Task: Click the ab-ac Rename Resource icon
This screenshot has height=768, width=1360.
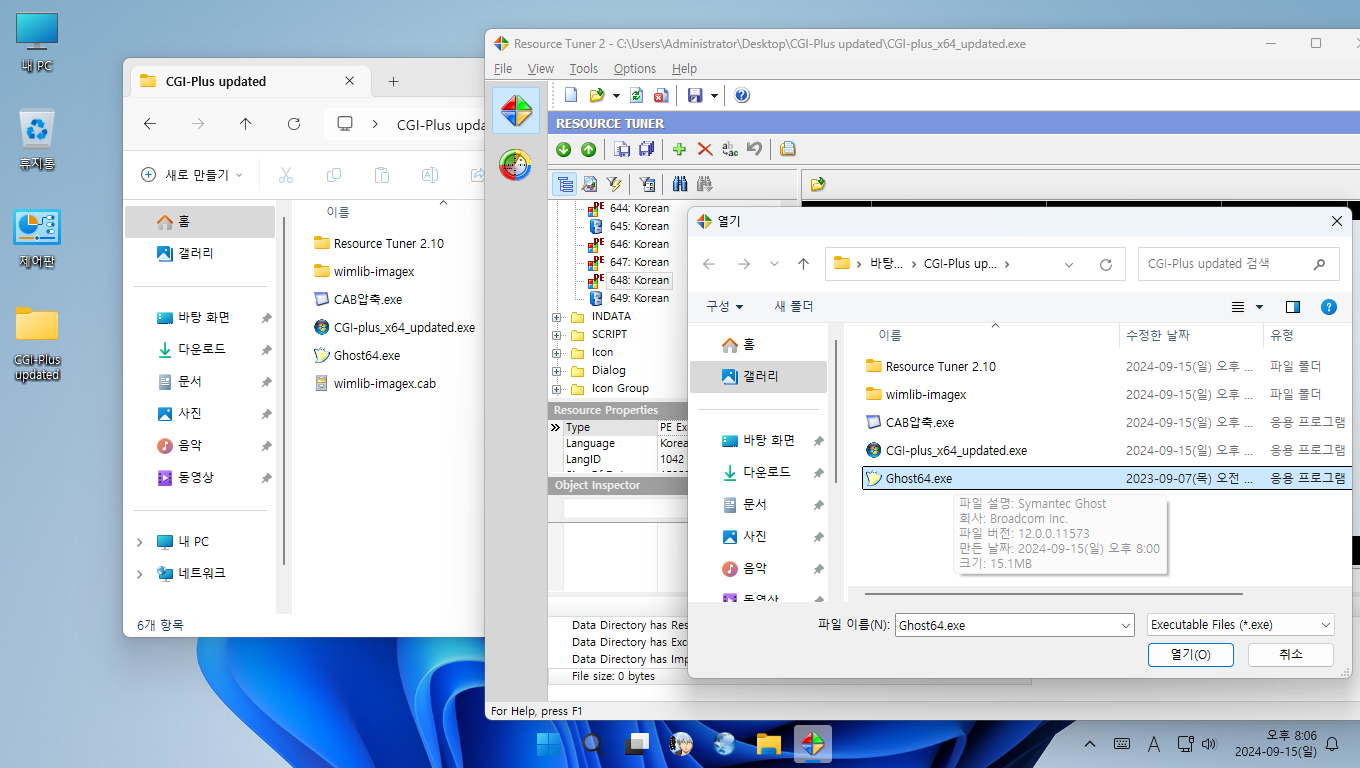Action: (x=730, y=149)
